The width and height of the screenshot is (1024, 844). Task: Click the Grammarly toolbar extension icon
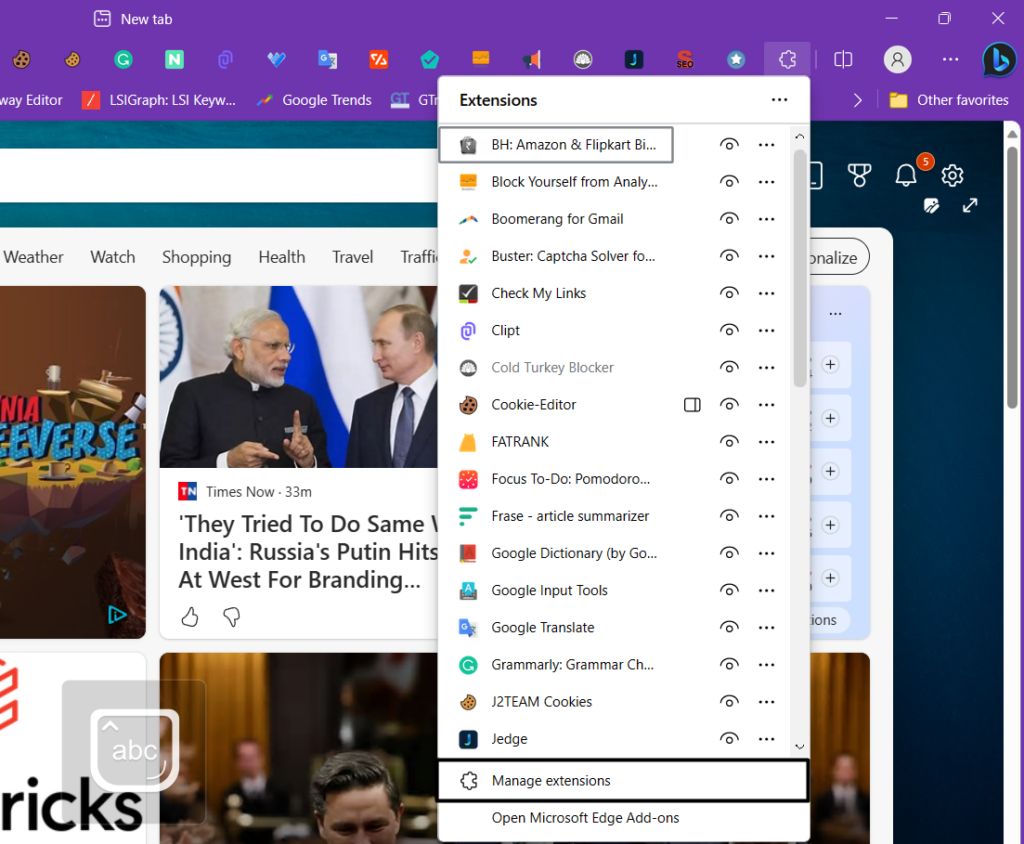[123, 60]
